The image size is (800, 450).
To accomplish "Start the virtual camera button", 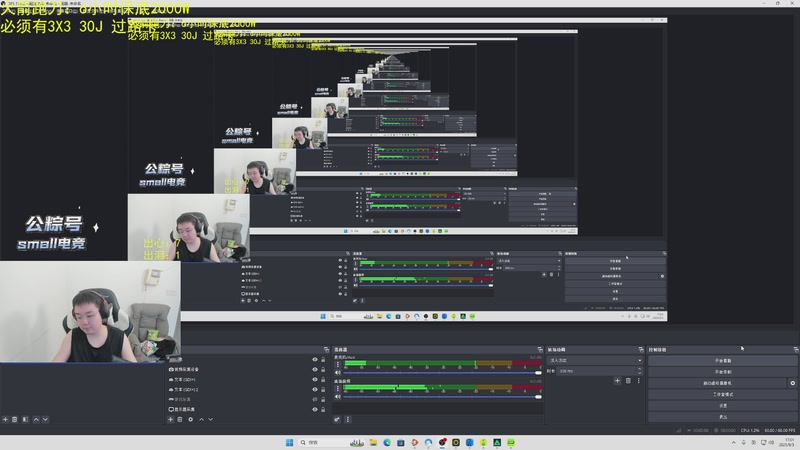I will [717, 383].
